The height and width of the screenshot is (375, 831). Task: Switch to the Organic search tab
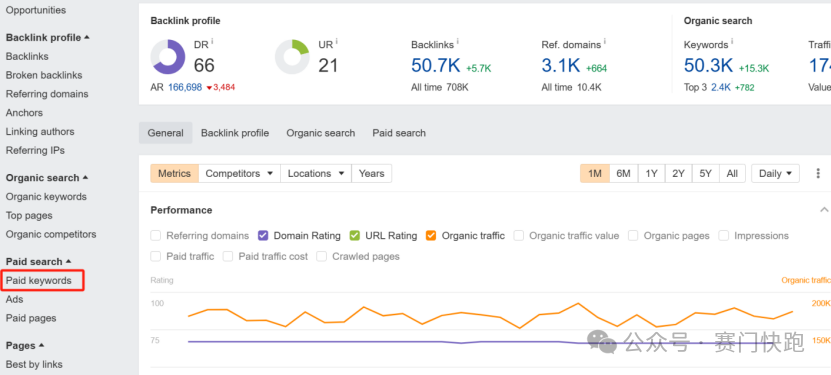(321, 133)
